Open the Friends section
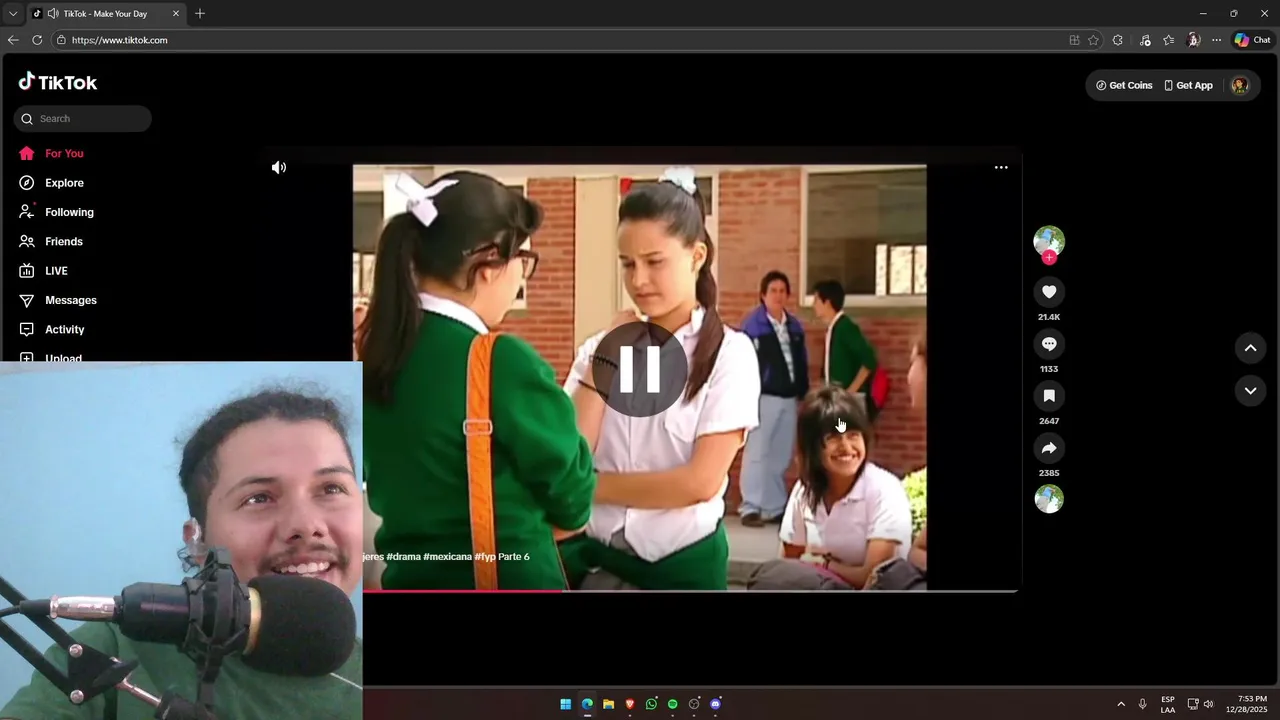1280x720 pixels. click(x=51, y=242)
